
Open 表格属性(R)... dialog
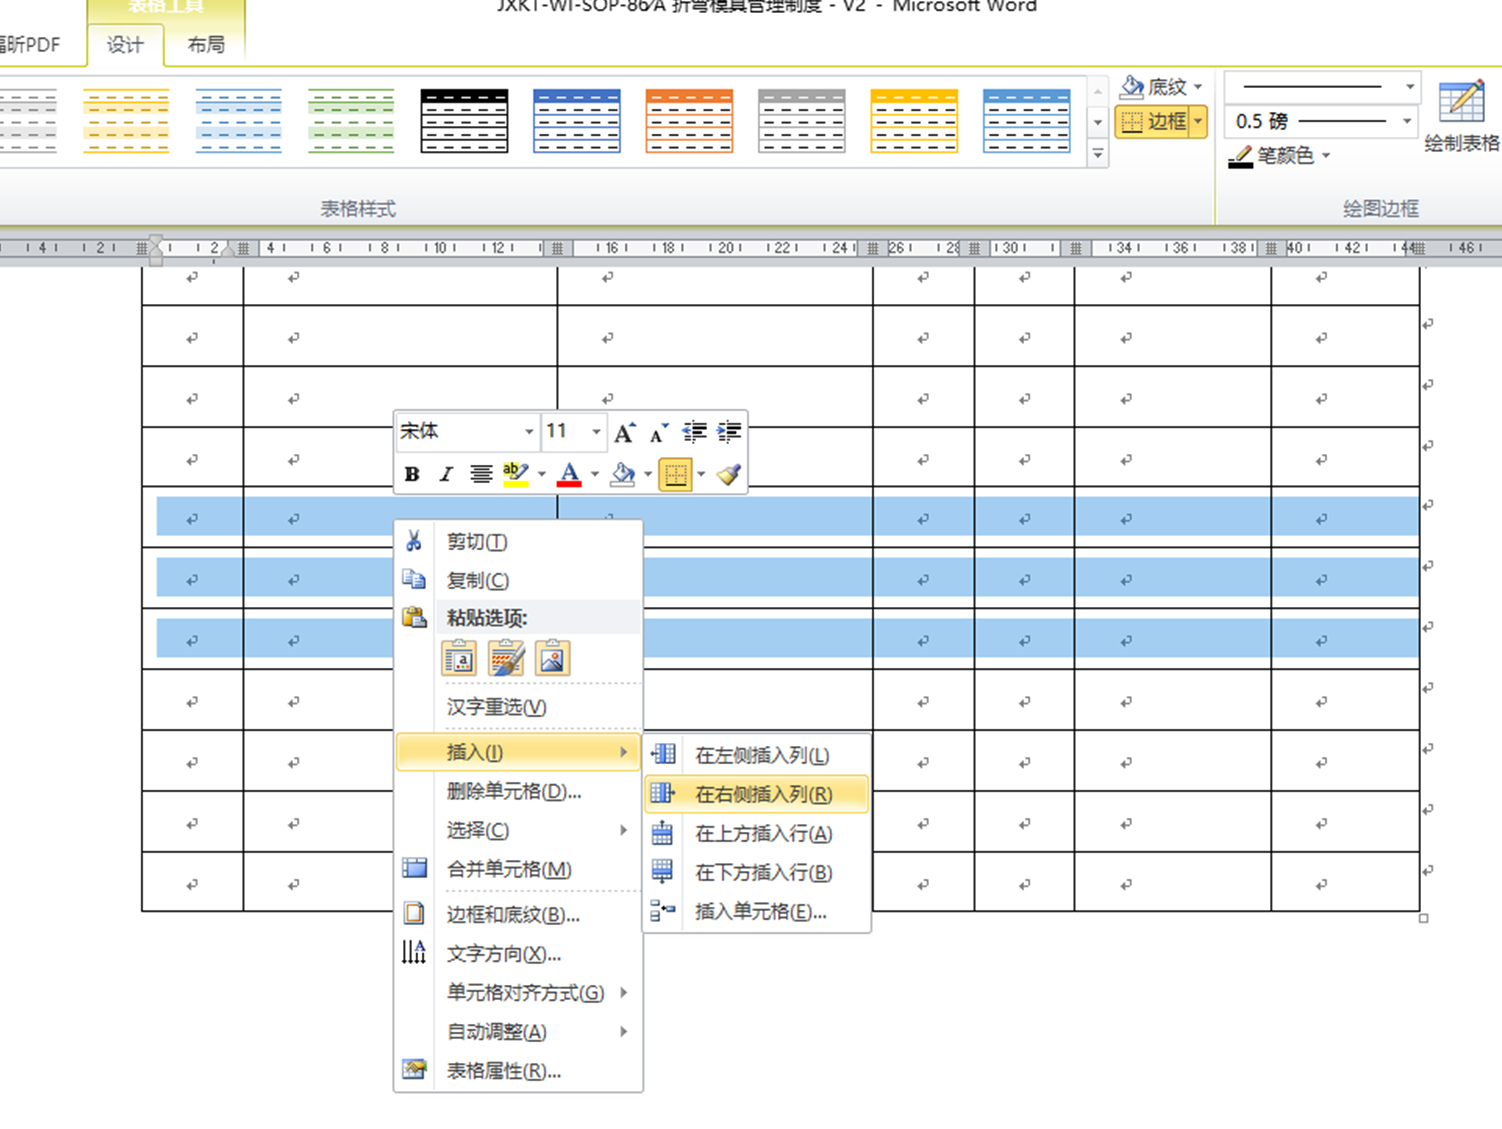pos(518,1070)
